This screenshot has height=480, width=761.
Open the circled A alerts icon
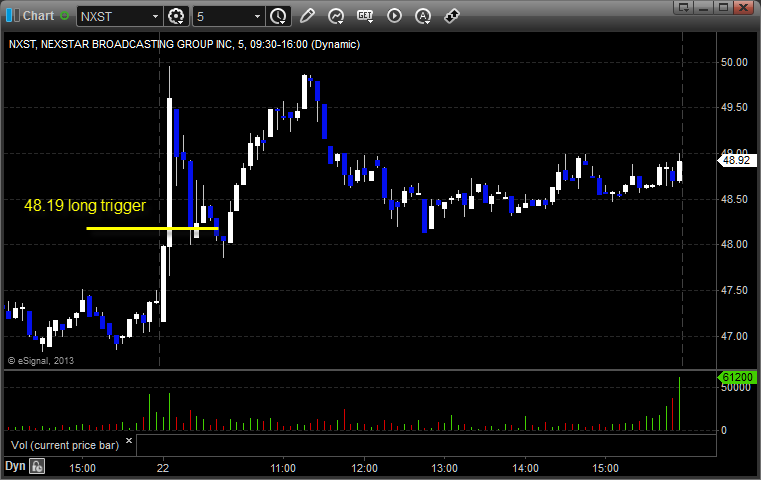click(423, 16)
